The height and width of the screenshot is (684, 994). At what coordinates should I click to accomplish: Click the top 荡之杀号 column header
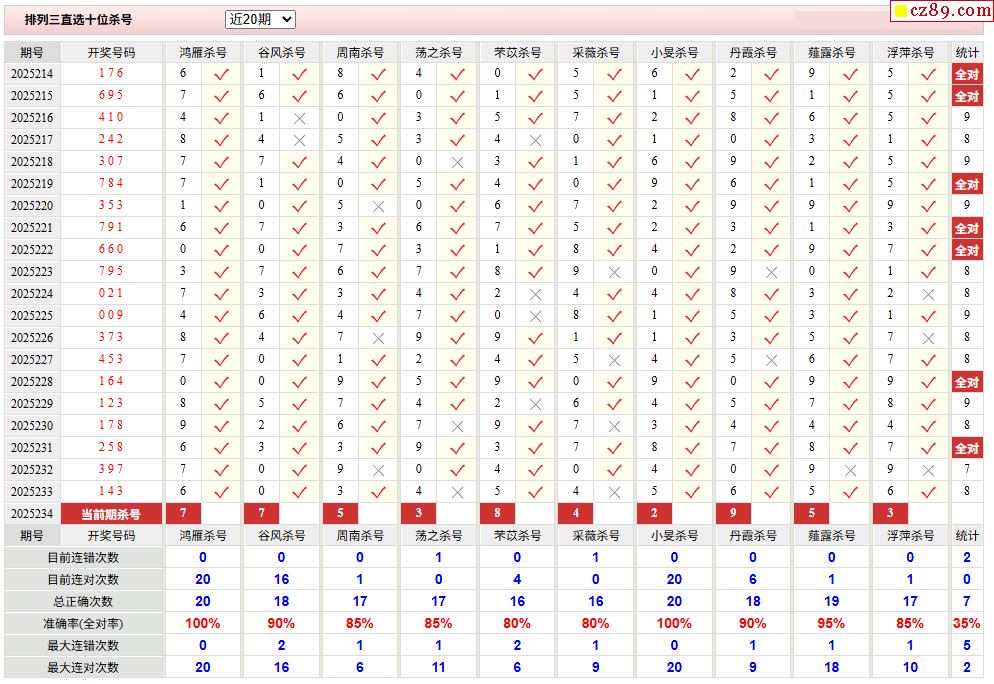tap(439, 53)
